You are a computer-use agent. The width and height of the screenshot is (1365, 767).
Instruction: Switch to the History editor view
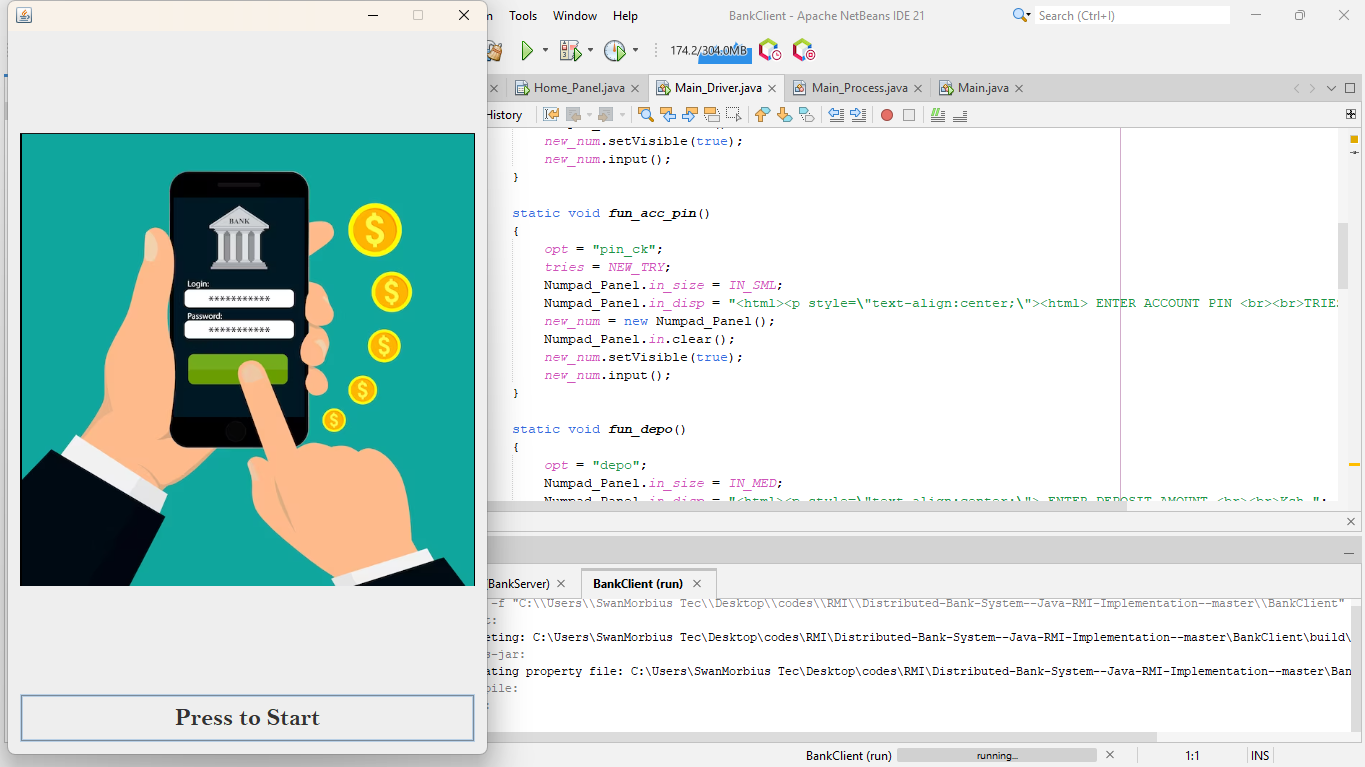[505, 115]
